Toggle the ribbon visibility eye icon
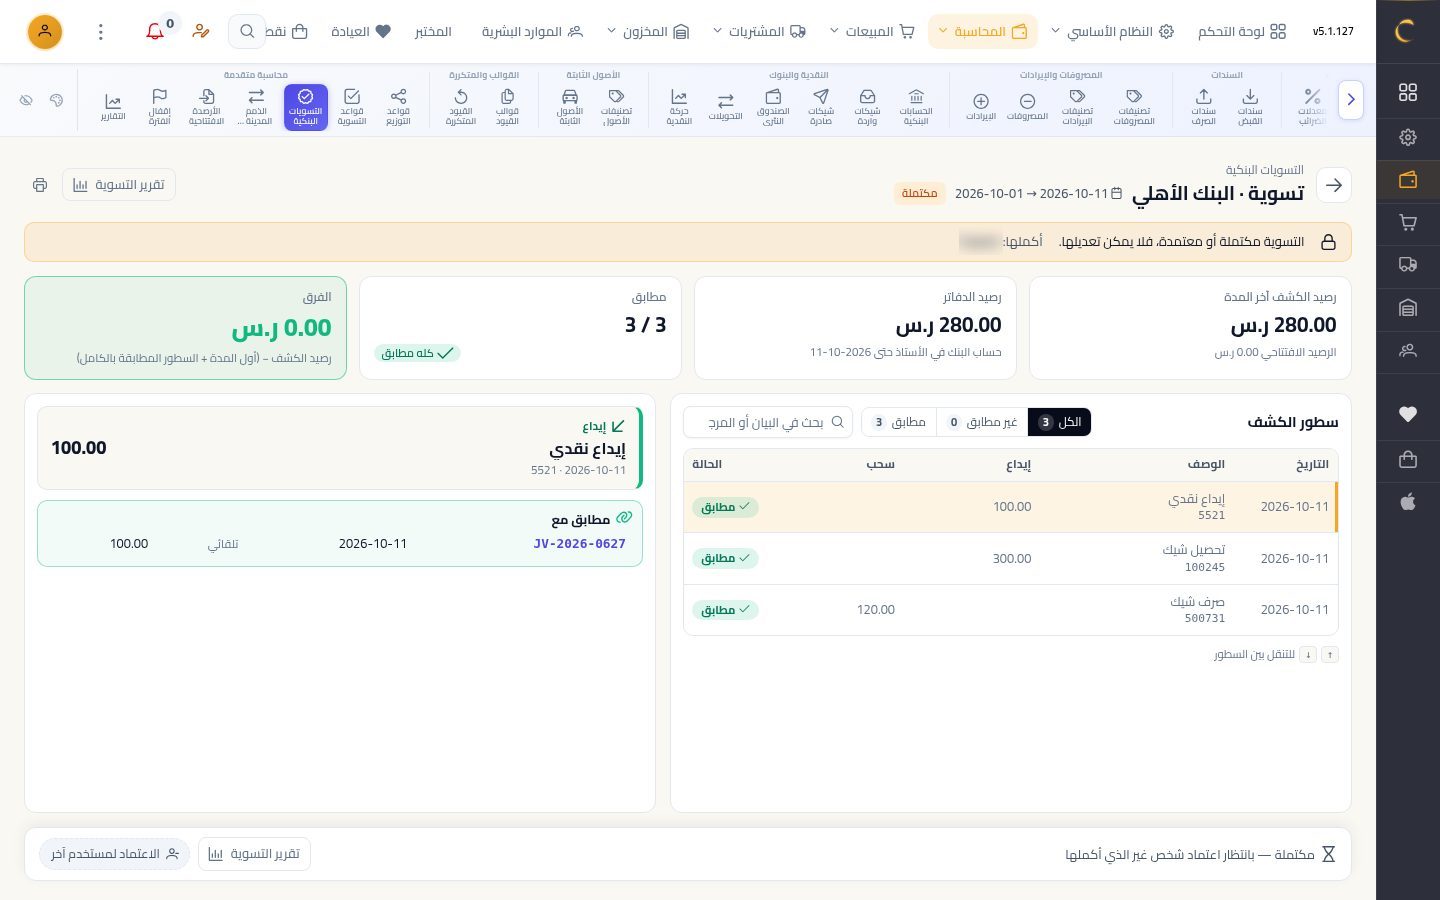The image size is (1440, 900). (27, 100)
